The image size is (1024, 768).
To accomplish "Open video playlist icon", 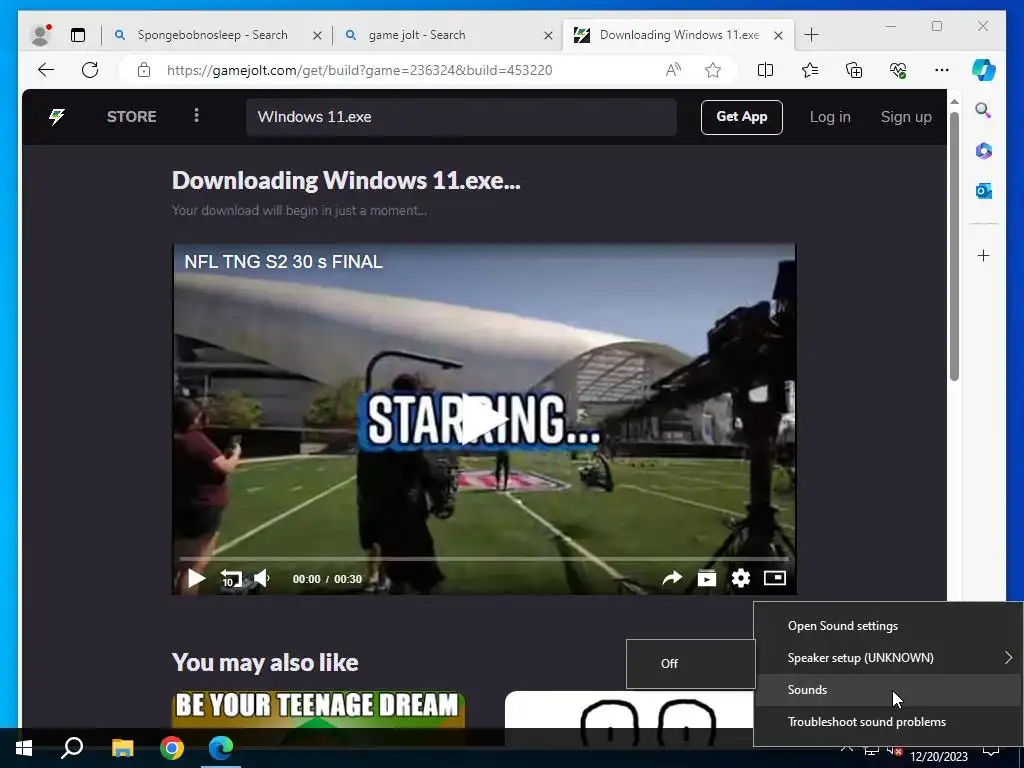I will [x=707, y=579].
